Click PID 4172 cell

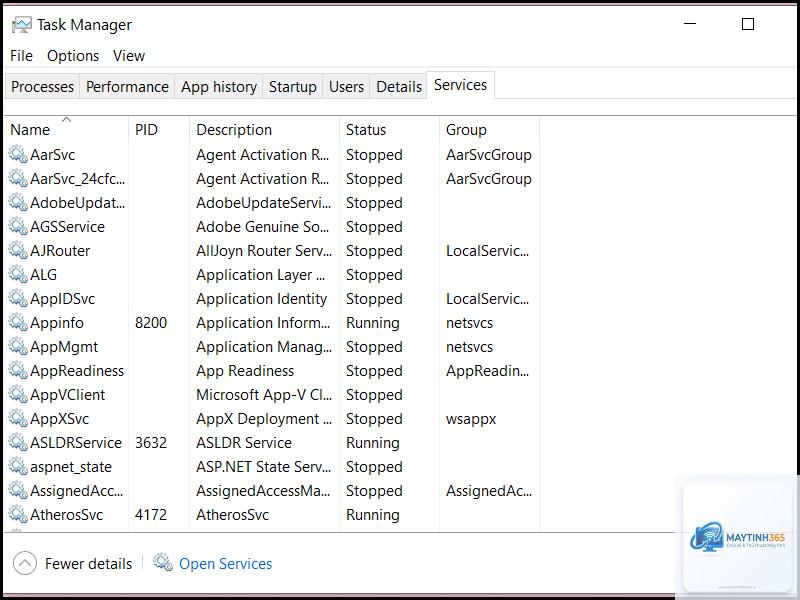[151, 514]
